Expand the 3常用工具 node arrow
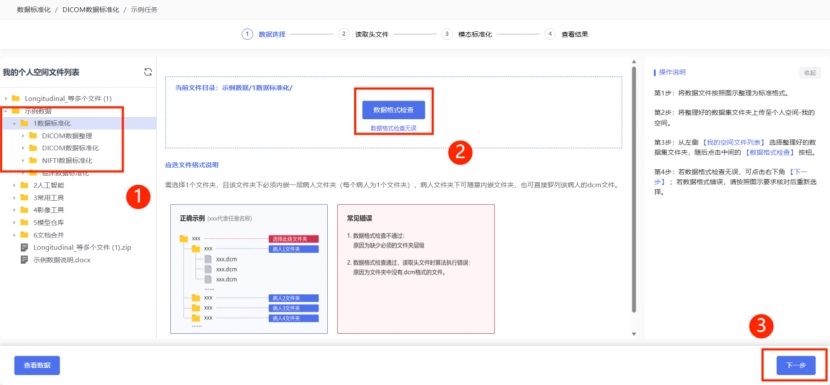Viewport: 830px width, 385px height. click(14, 198)
